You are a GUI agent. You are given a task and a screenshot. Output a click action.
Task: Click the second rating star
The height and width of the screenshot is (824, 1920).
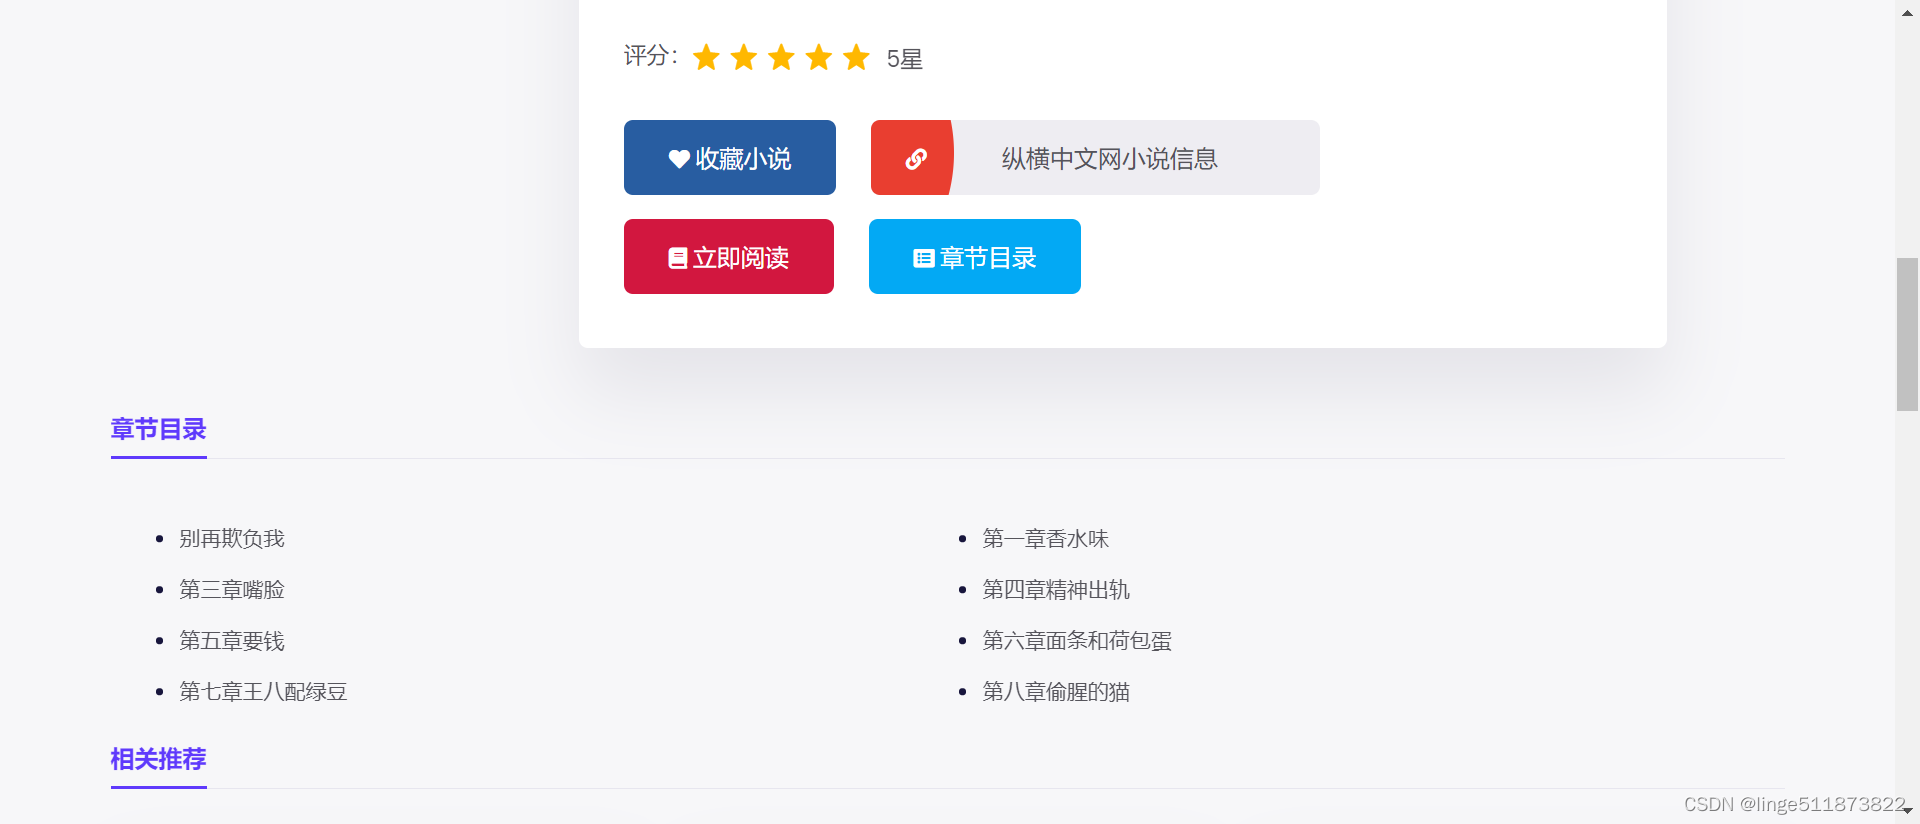click(744, 57)
